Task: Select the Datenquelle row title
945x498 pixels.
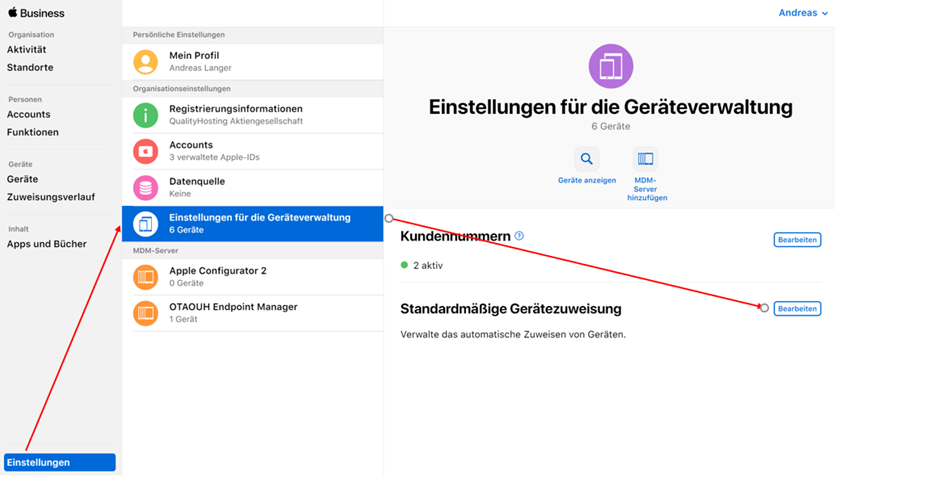Action: click(x=197, y=181)
